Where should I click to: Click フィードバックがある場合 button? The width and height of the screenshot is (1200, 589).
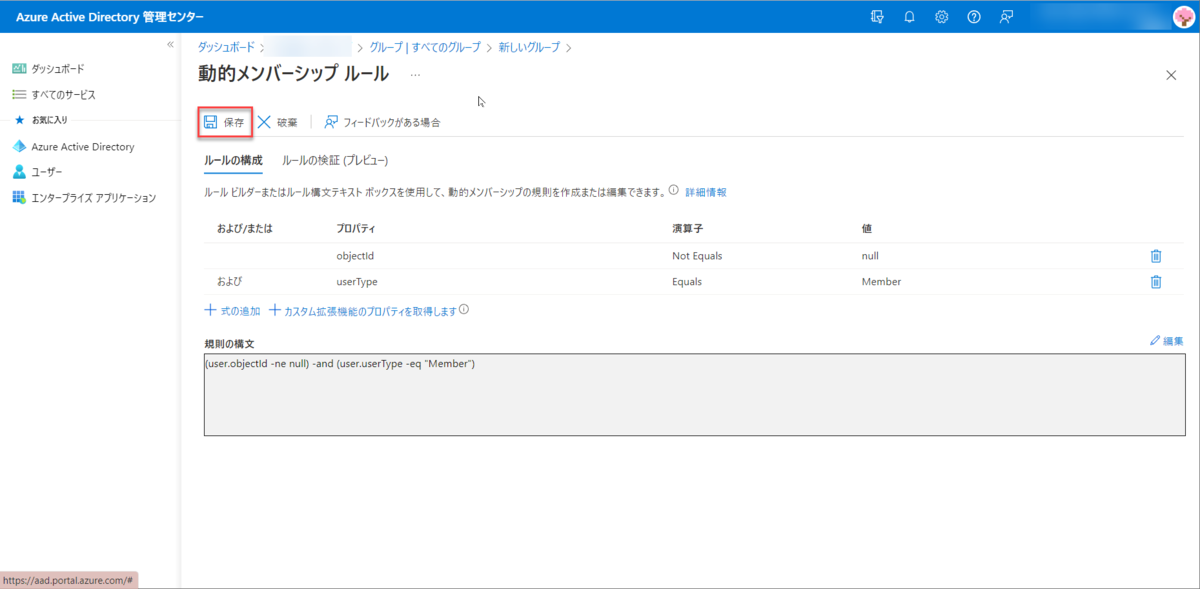pos(382,122)
